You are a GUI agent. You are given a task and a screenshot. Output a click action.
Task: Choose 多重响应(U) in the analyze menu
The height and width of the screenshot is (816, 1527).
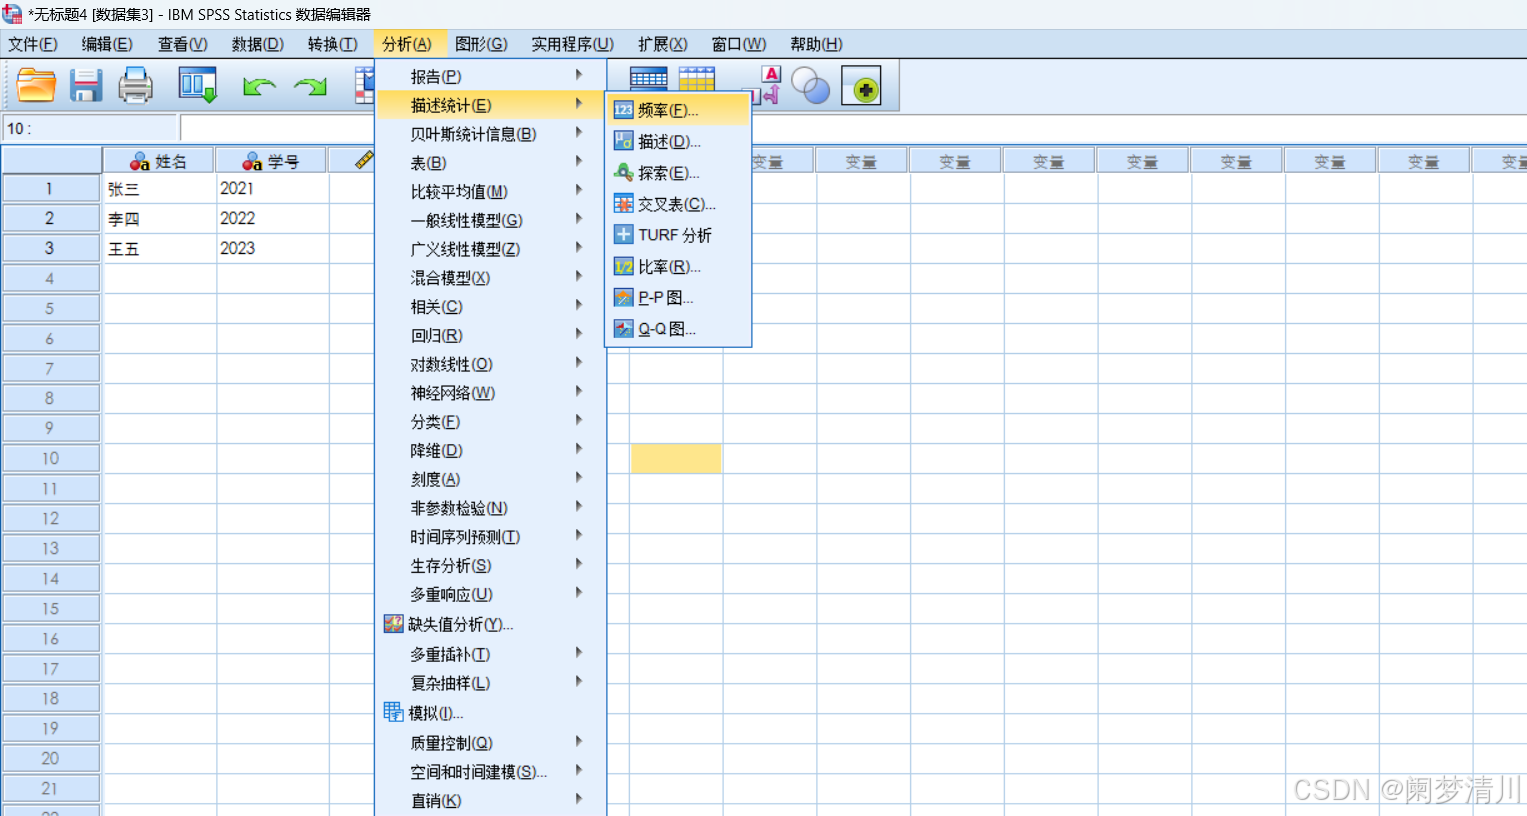click(x=490, y=594)
